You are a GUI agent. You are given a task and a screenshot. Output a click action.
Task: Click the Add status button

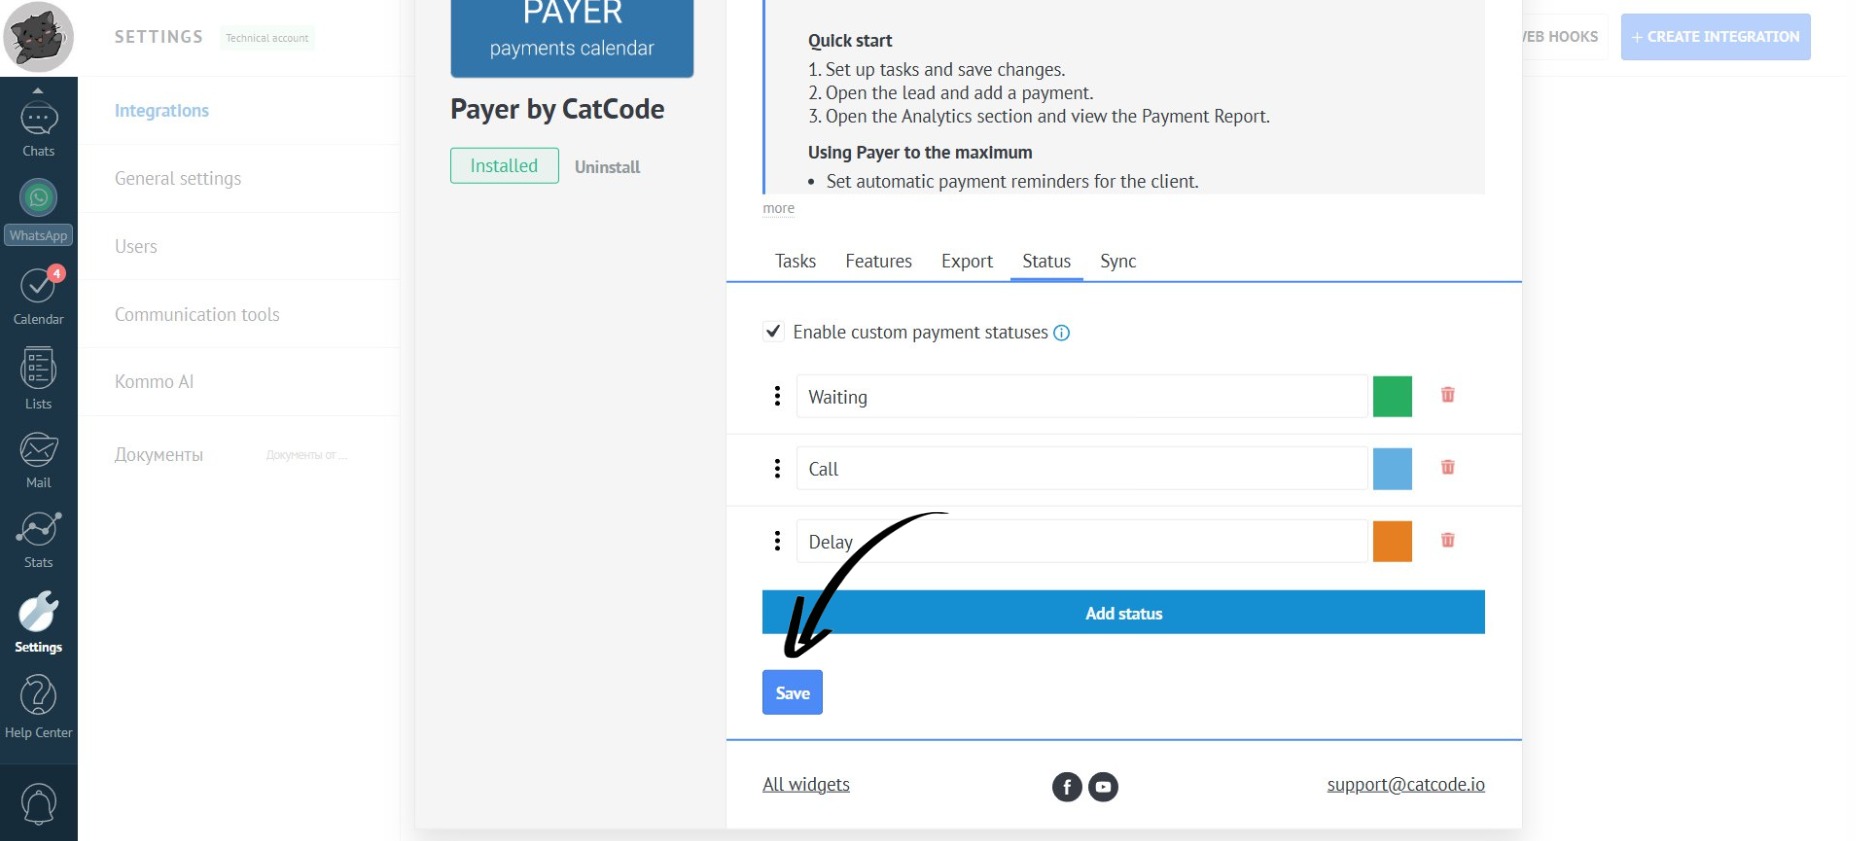pos(1123,613)
